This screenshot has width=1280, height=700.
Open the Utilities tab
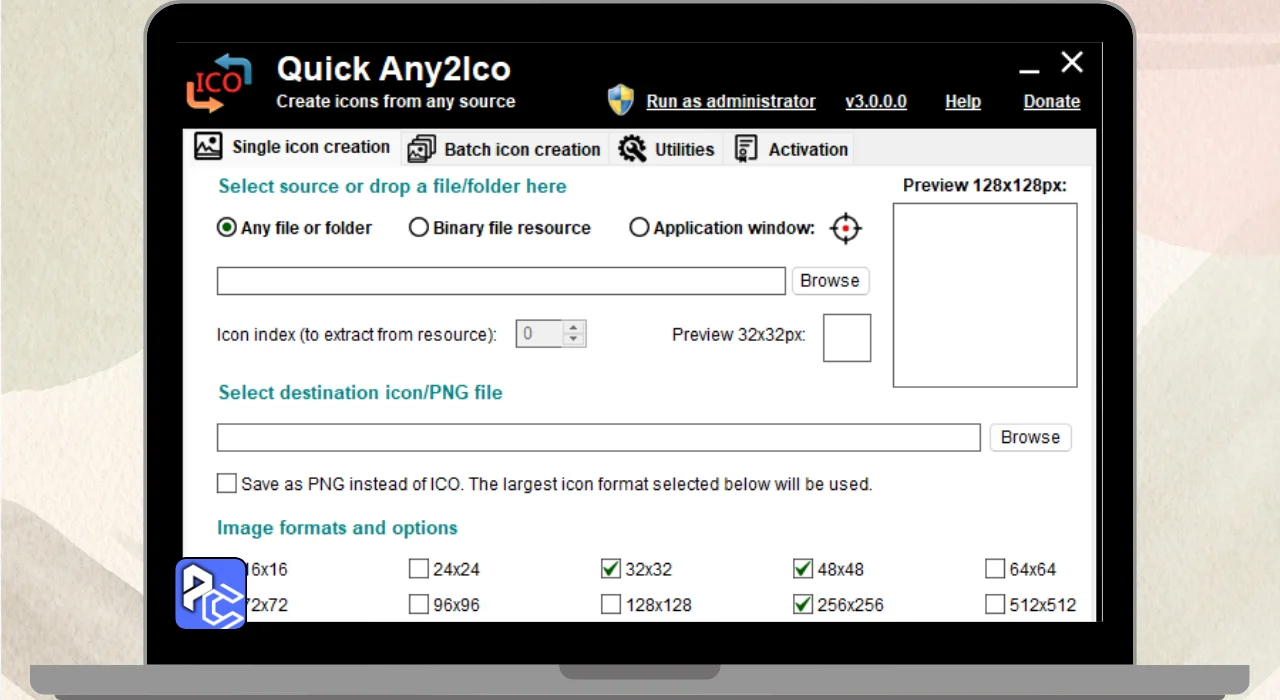click(x=666, y=149)
